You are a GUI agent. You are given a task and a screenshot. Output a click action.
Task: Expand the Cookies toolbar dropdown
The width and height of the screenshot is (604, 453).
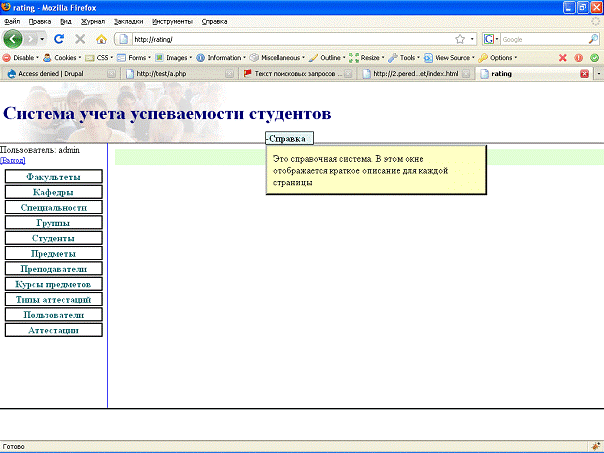point(63,57)
